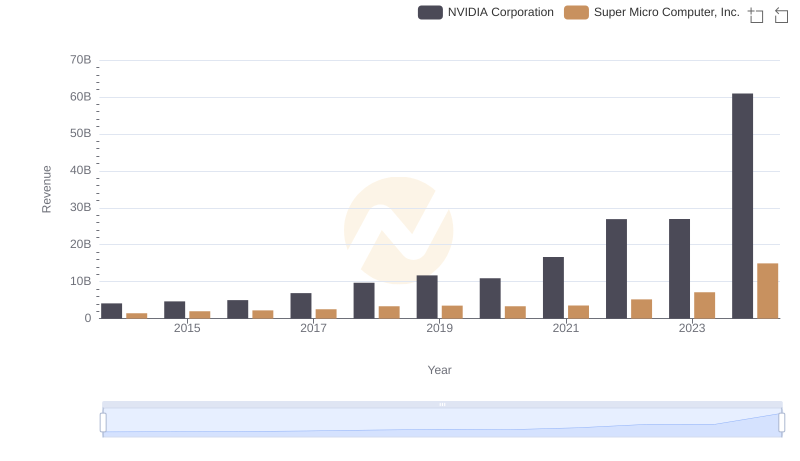800x461 pixels.
Task: Click the NVIDIA bar above 2021
Action: point(553,288)
